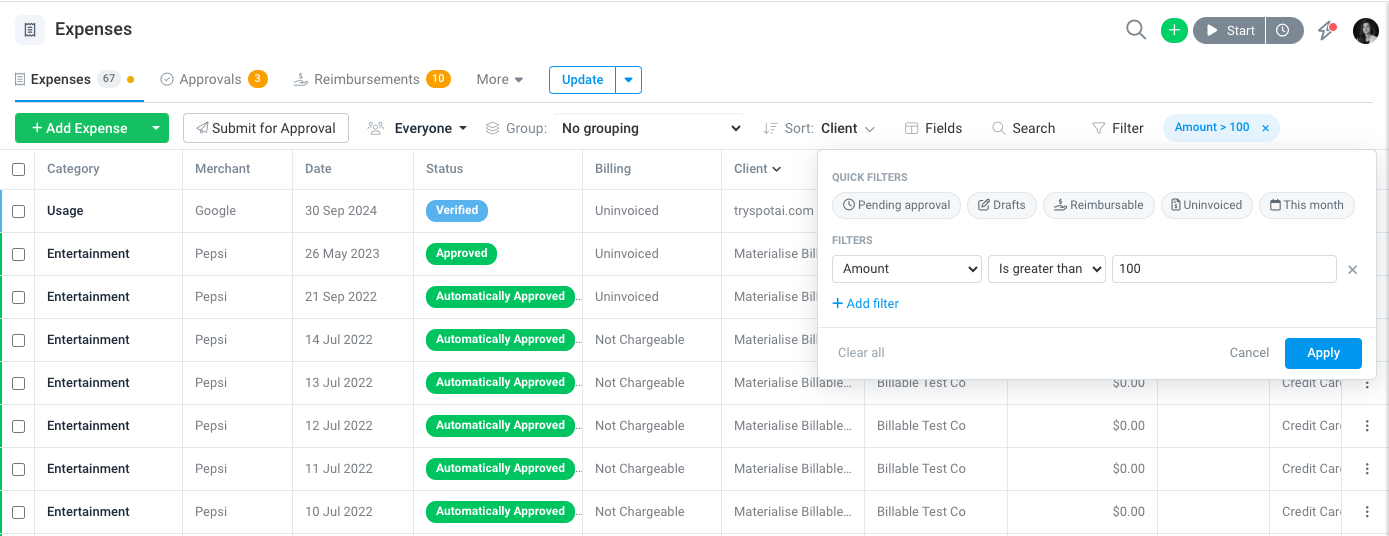This screenshot has width=1389, height=536.
Task: Open the timer clock icon beside Start
Action: click(x=1284, y=30)
